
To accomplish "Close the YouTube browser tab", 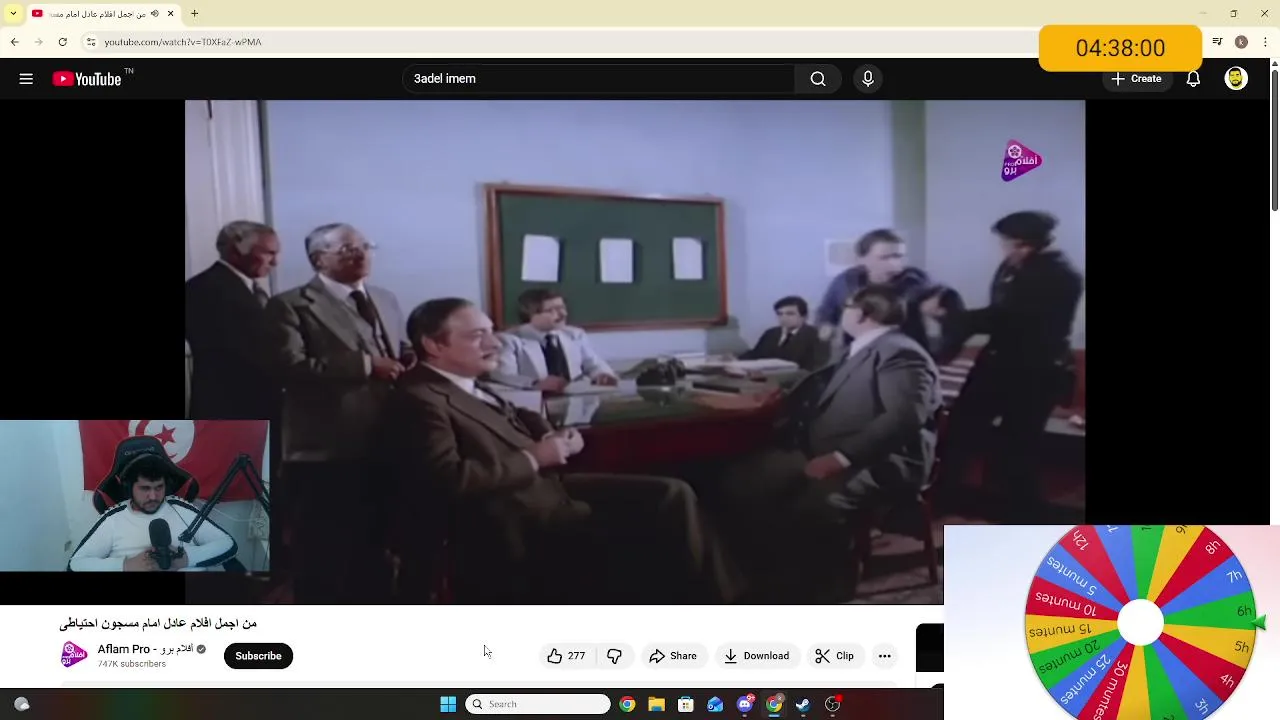I will click(170, 14).
